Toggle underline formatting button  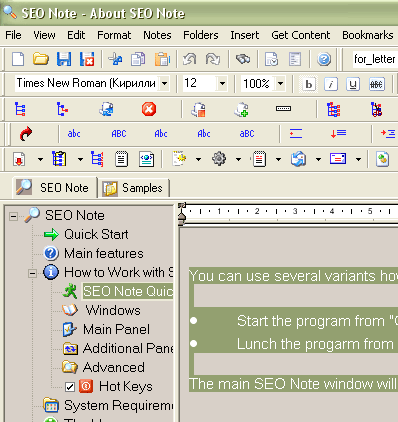pos(353,84)
